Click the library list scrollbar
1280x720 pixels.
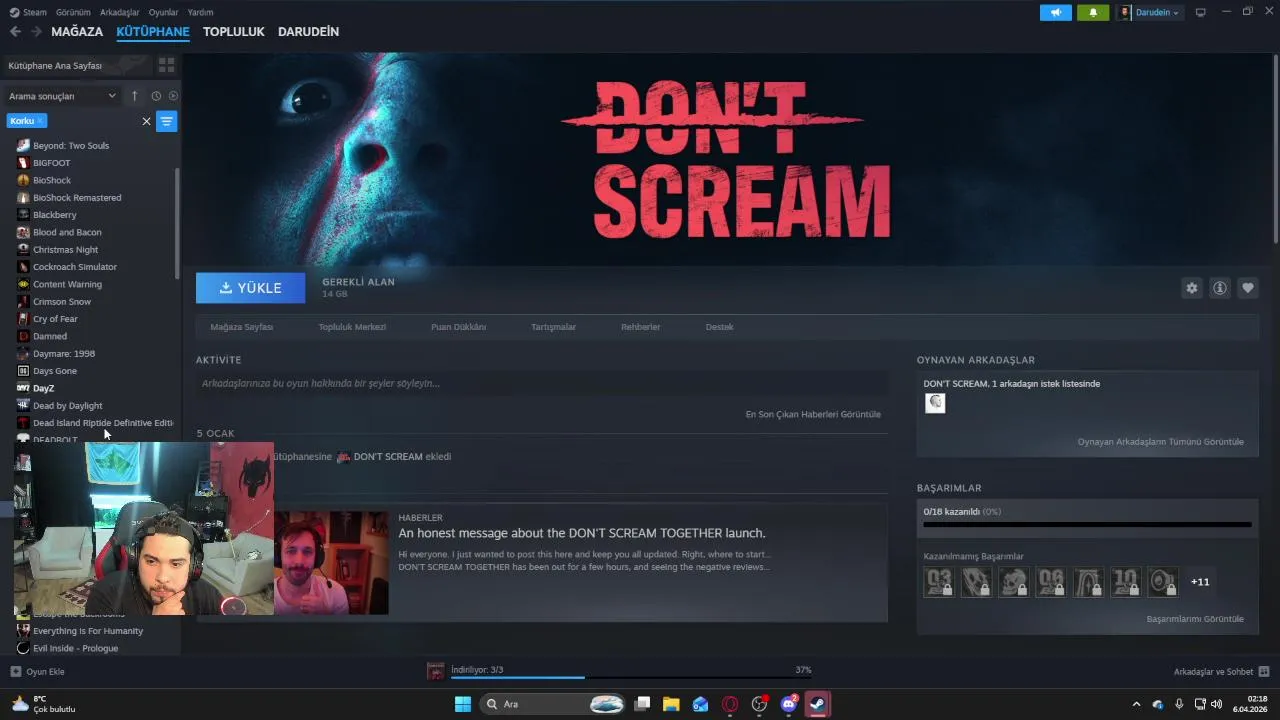(x=178, y=223)
